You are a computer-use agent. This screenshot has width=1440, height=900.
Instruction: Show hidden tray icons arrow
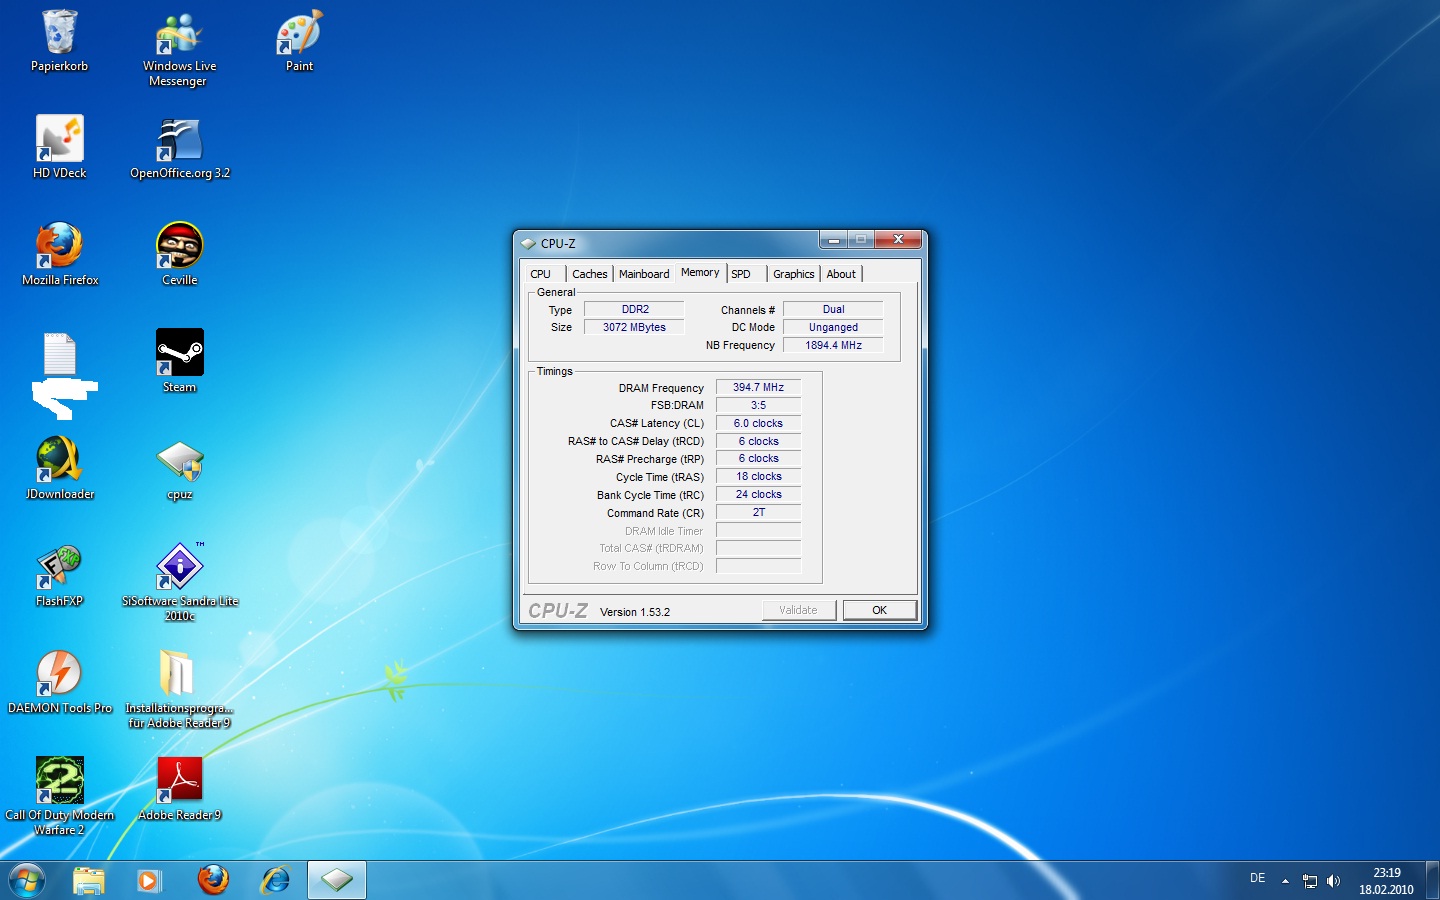pos(1285,881)
